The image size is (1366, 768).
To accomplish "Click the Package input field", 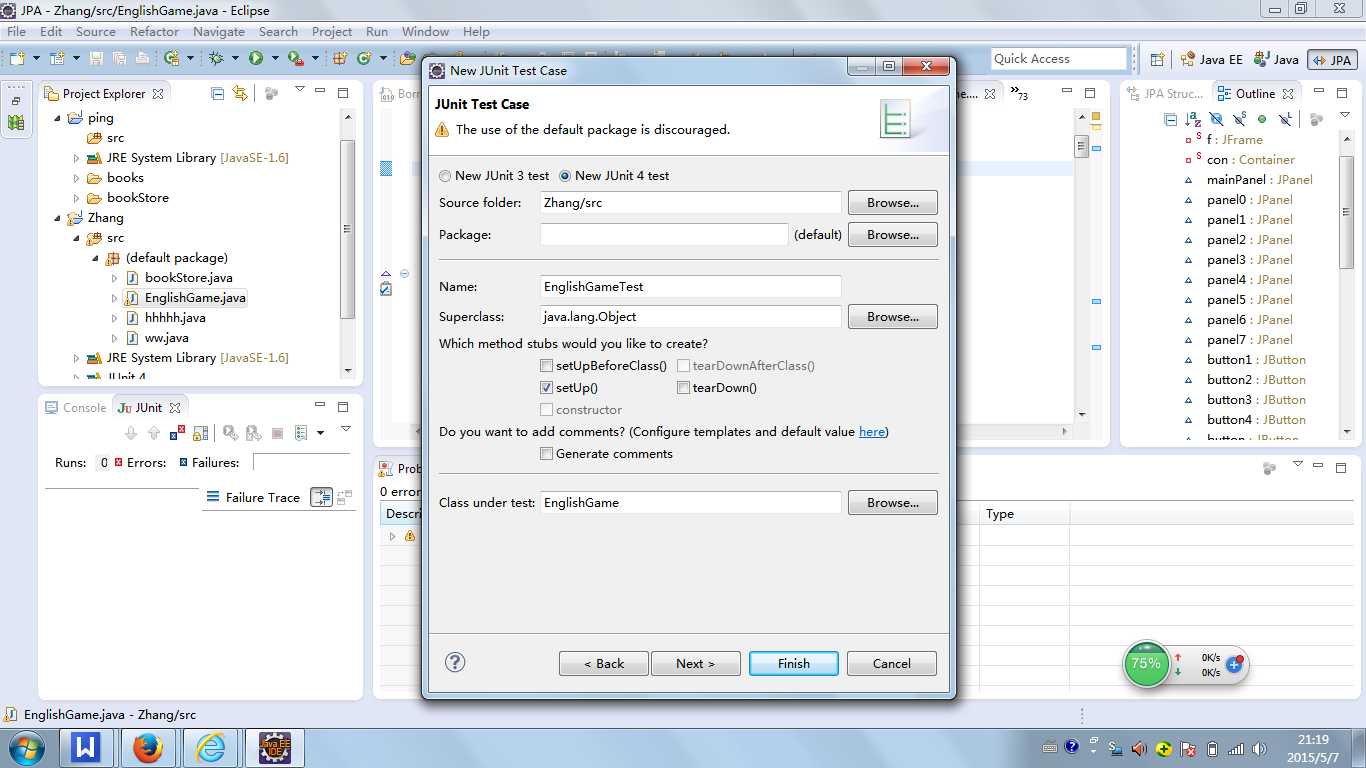I will [664, 235].
